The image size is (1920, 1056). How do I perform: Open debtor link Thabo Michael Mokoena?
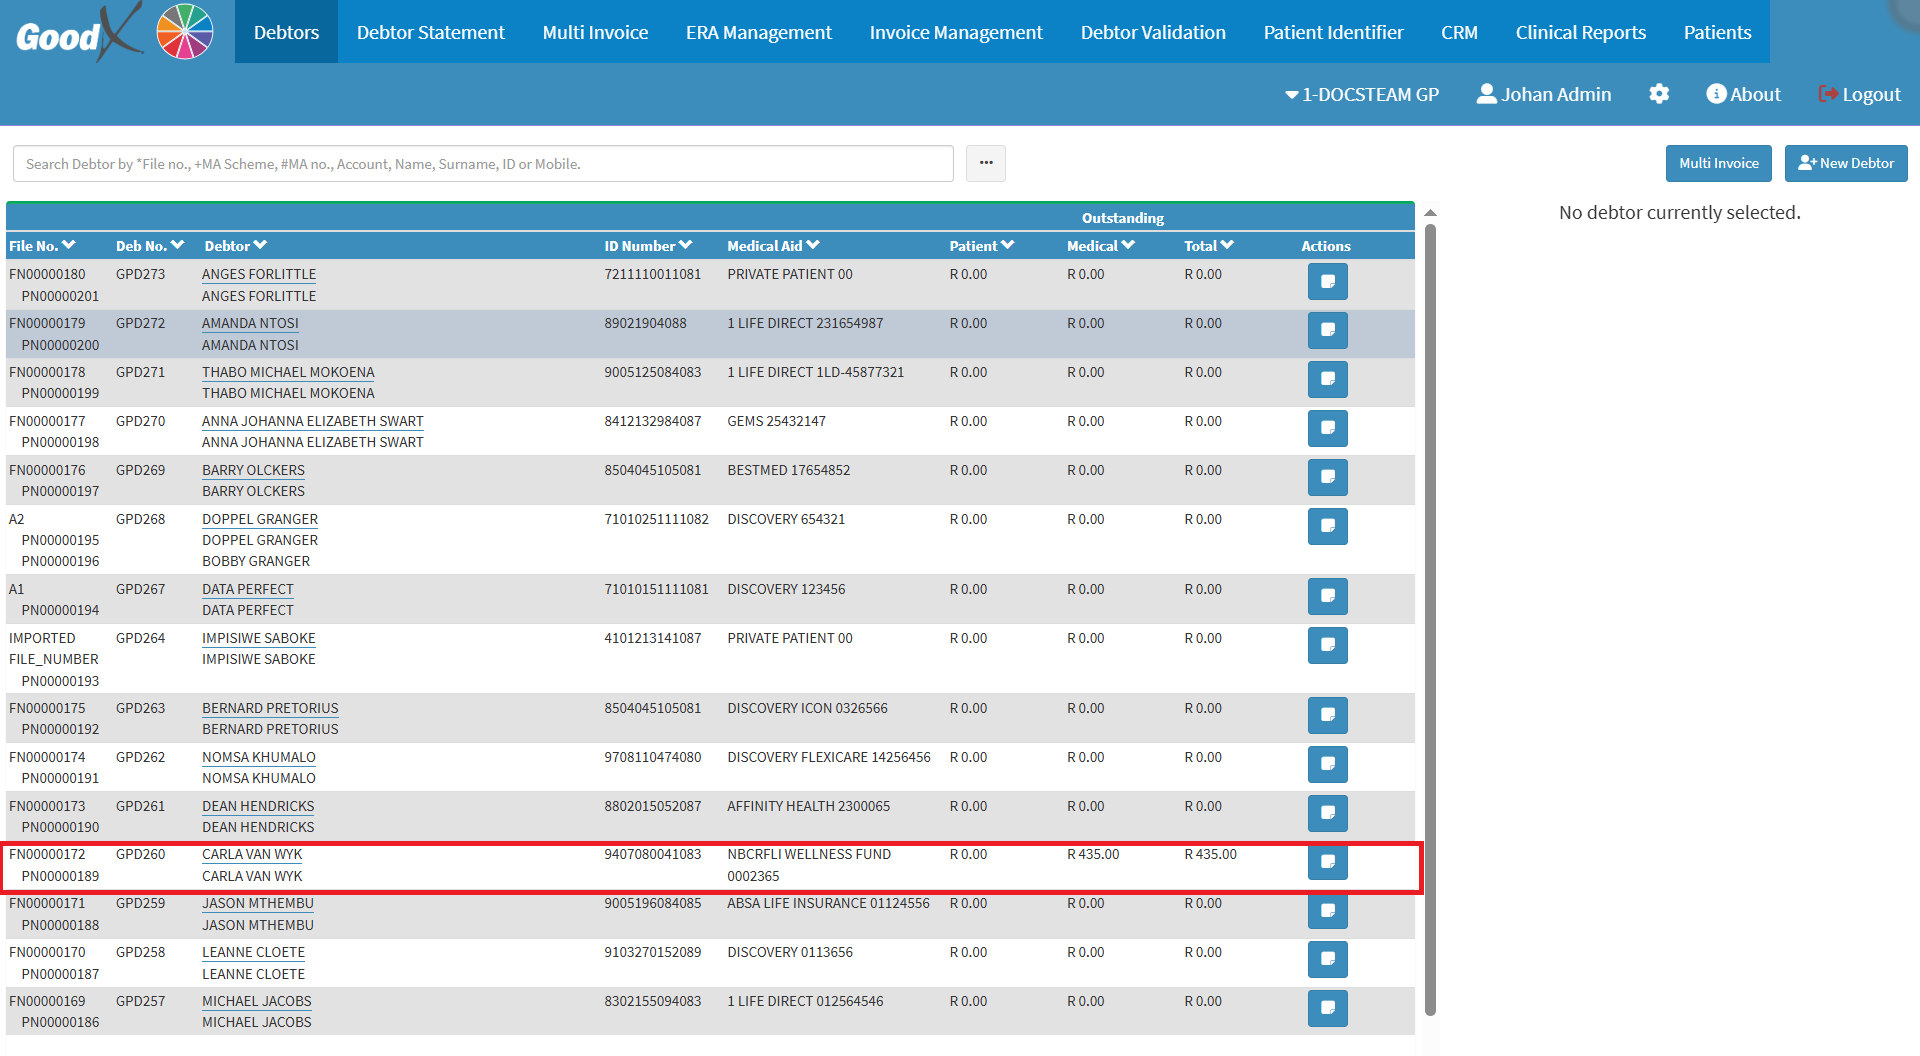[x=288, y=372]
